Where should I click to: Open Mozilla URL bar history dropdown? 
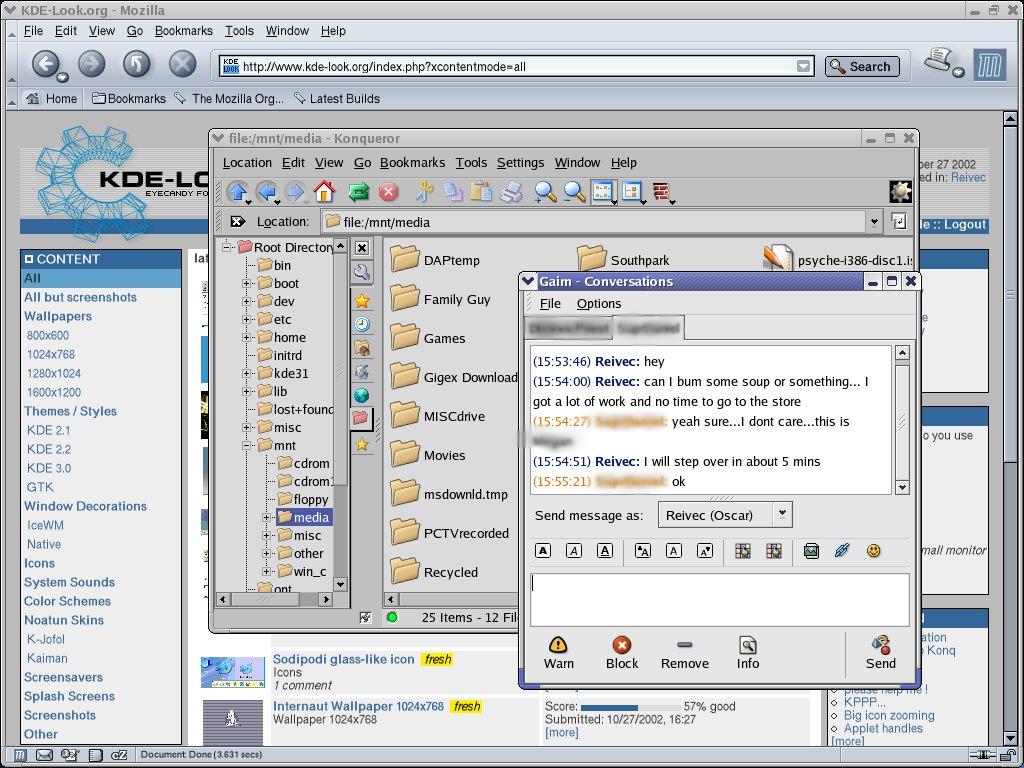tap(803, 66)
